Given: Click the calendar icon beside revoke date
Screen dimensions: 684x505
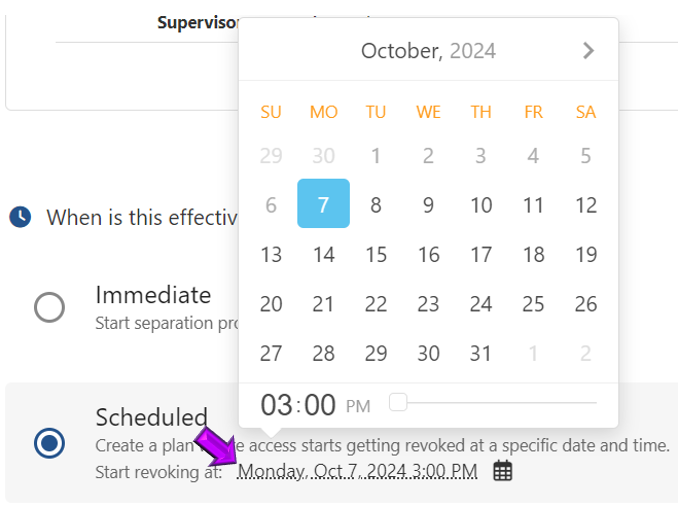Looking at the screenshot, I should coord(503,471).
